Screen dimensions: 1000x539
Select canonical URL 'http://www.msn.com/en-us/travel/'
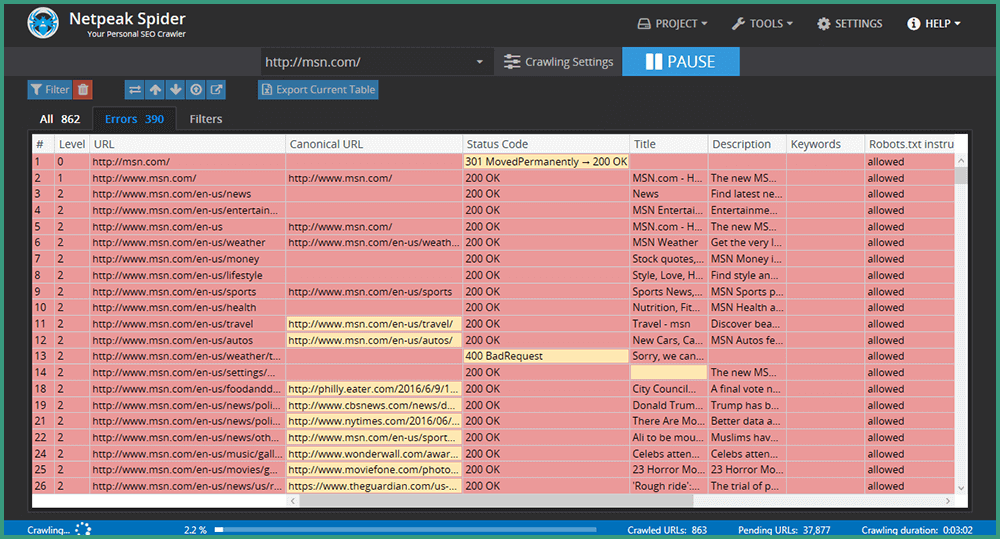pos(374,324)
